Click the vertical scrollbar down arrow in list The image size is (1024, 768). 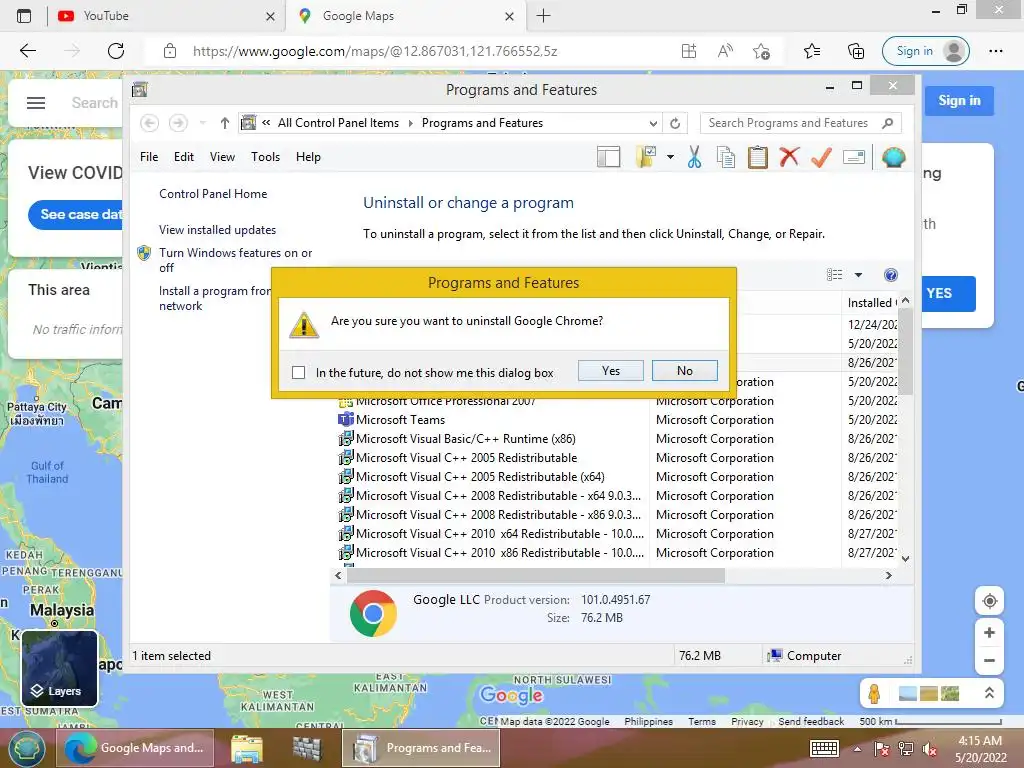pyautogui.click(x=905, y=559)
